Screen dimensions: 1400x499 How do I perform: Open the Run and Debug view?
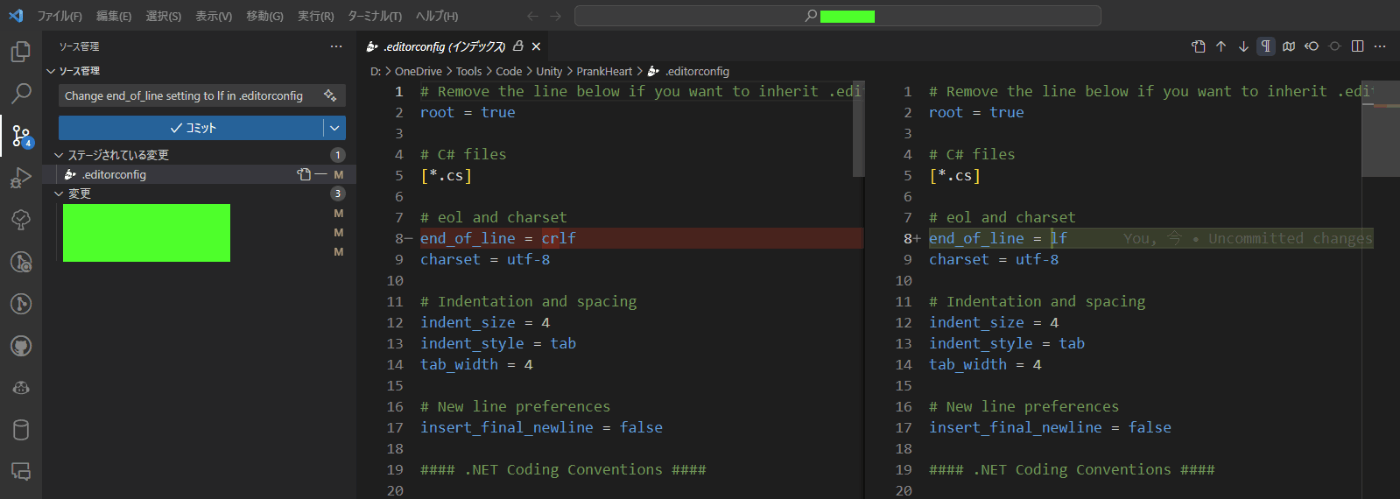tap(20, 178)
